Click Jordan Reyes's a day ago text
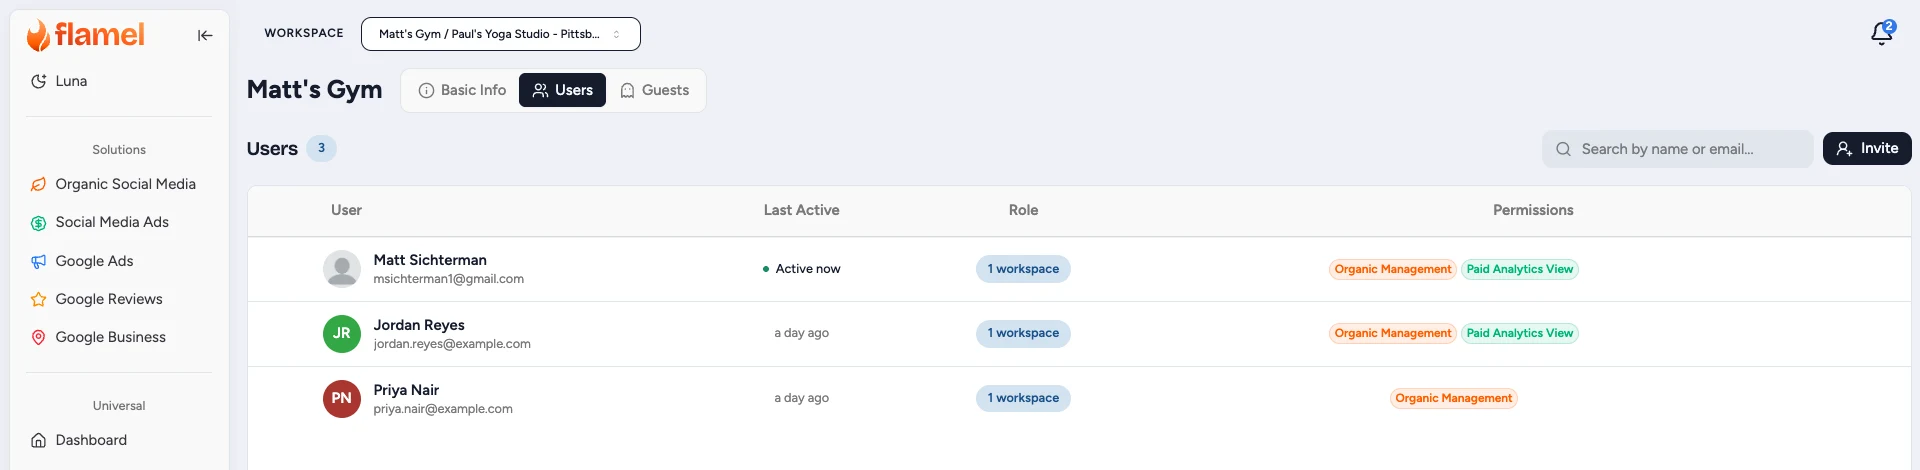 coord(801,333)
